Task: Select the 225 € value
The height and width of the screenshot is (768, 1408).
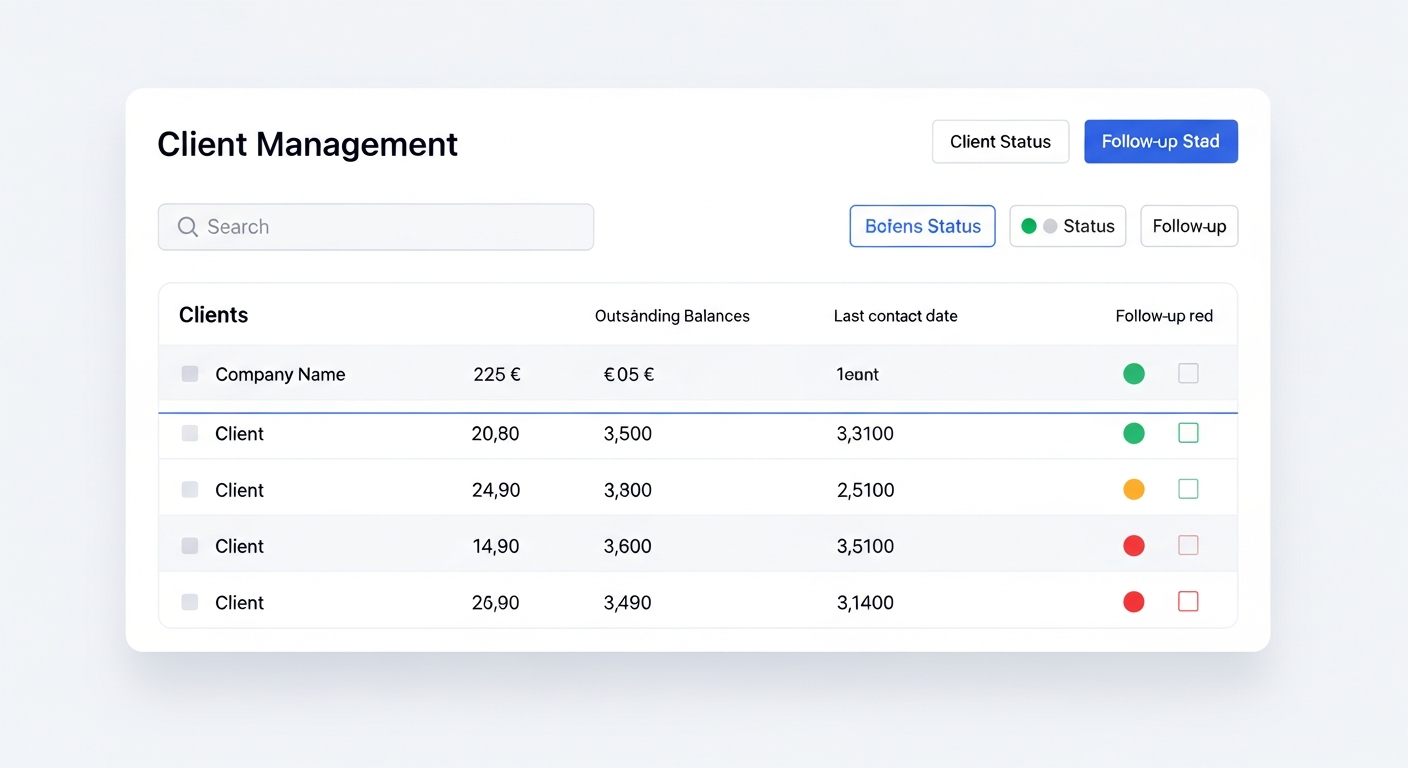Action: (497, 374)
